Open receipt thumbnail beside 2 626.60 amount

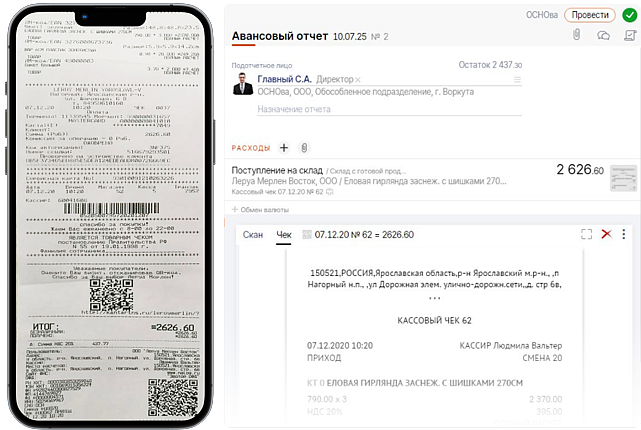pyautogui.click(x=623, y=178)
